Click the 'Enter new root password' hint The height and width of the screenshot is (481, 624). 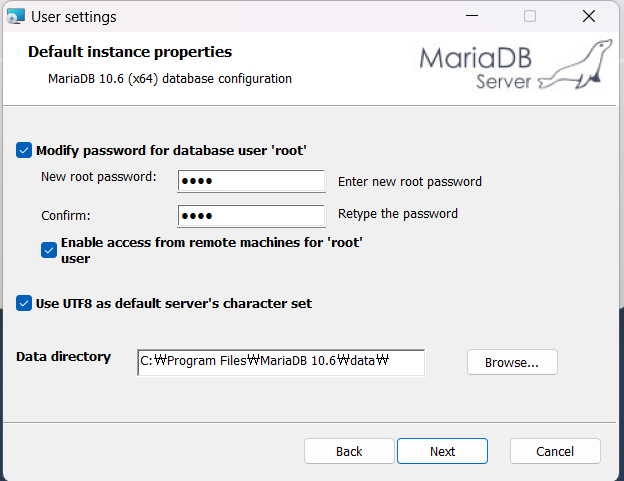click(x=410, y=182)
